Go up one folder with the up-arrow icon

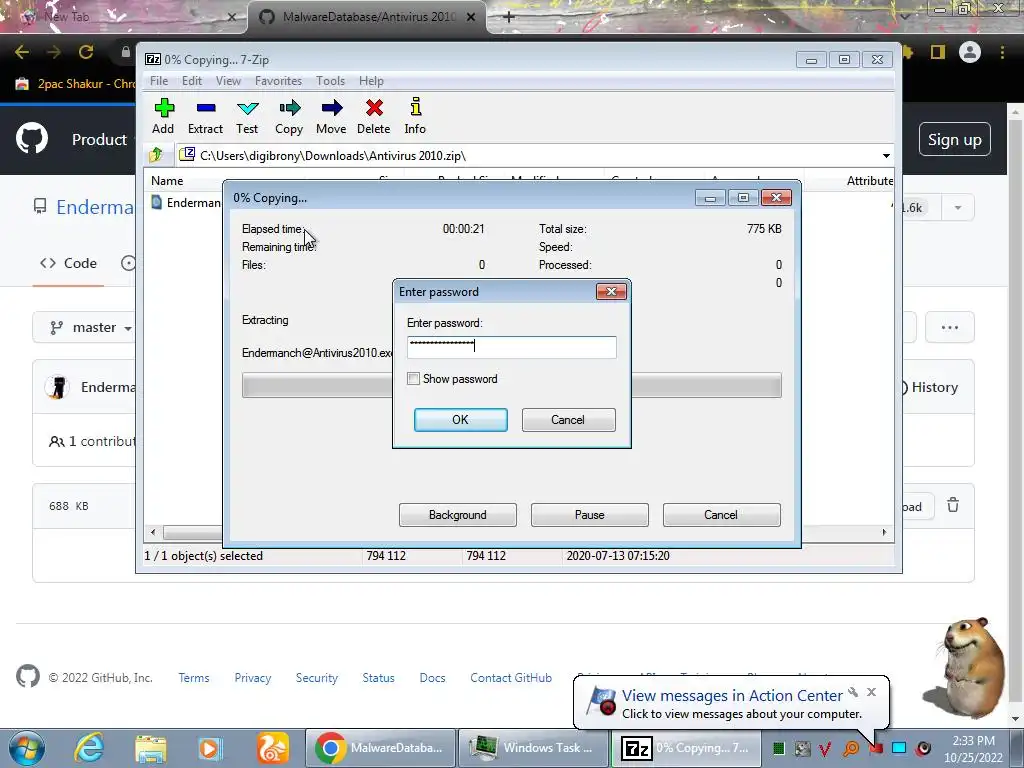tap(156, 155)
